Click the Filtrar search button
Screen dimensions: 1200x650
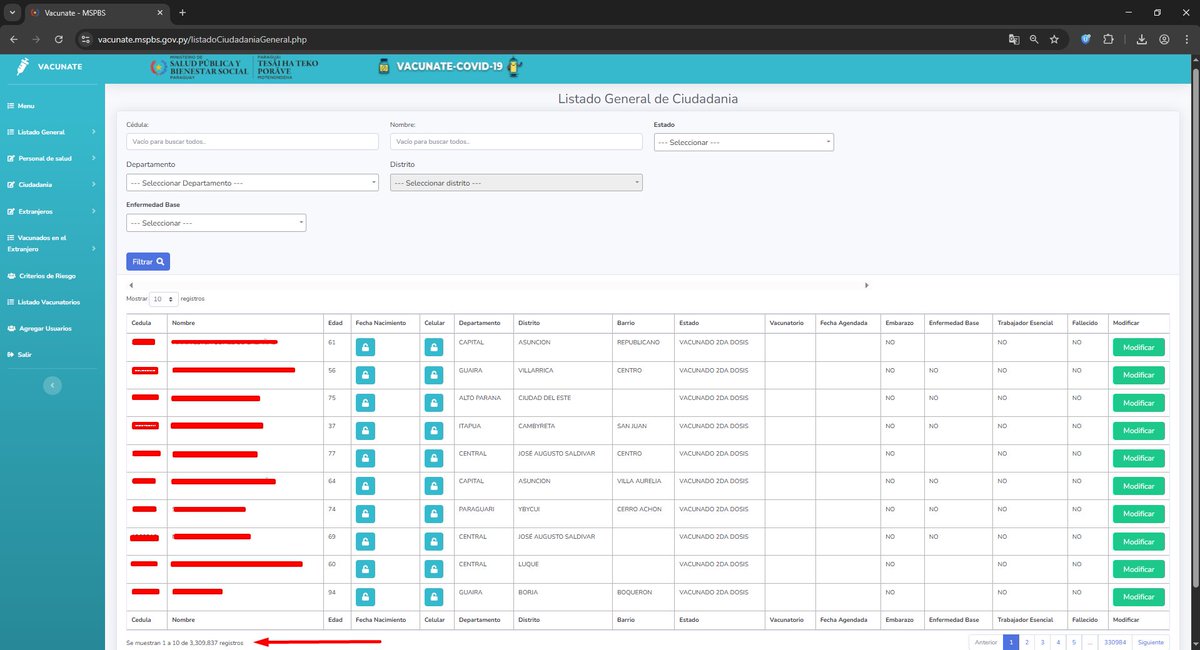[x=148, y=261]
